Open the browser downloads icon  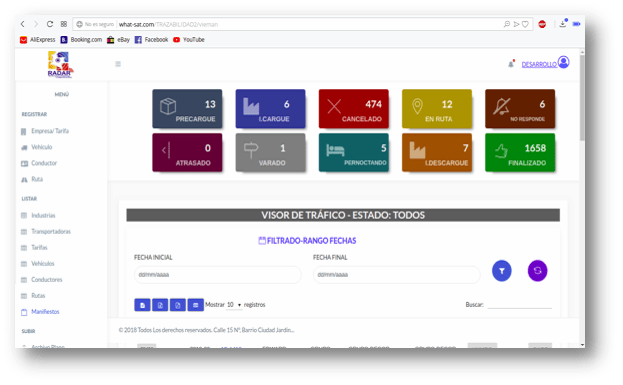(x=563, y=24)
